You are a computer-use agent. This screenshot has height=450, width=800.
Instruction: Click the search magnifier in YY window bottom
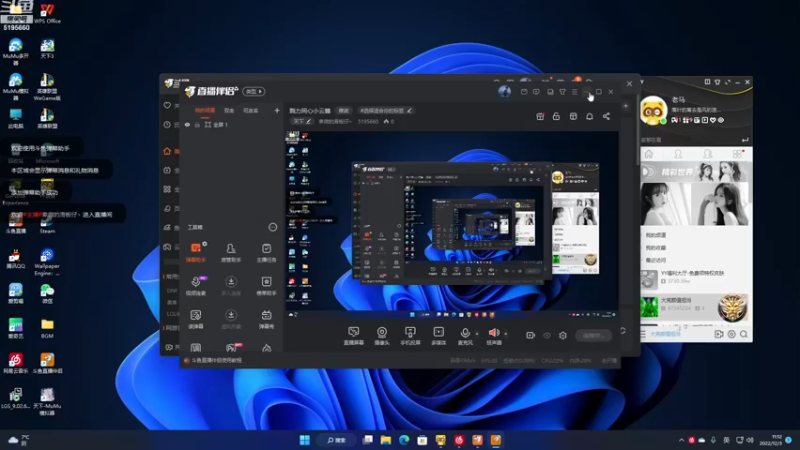744,334
